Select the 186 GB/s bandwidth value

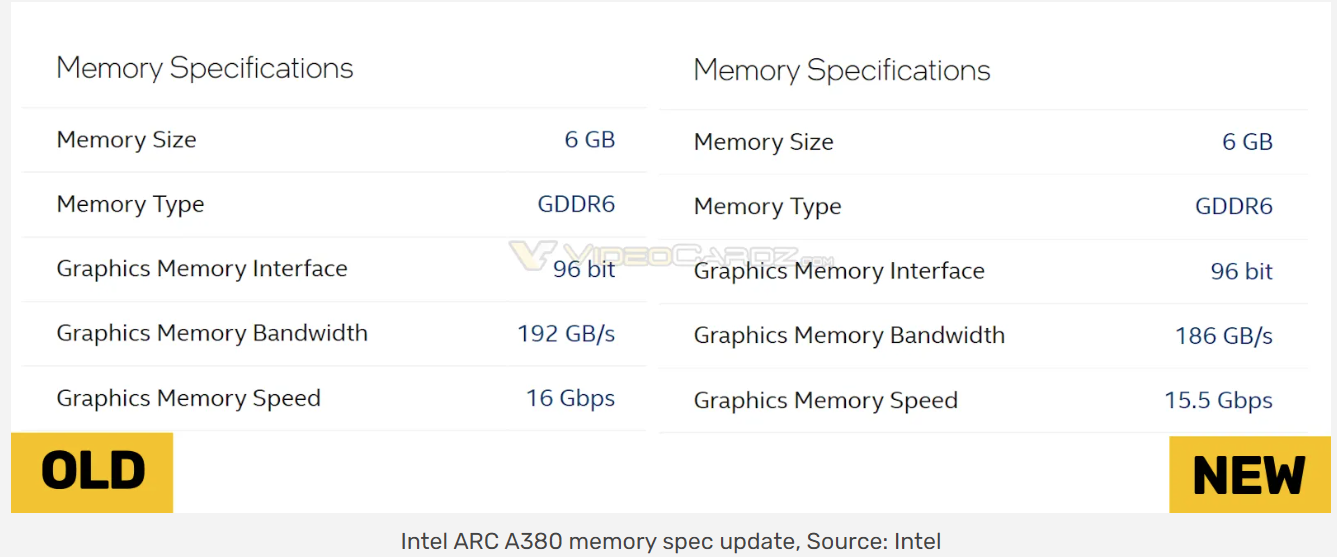click(1224, 335)
